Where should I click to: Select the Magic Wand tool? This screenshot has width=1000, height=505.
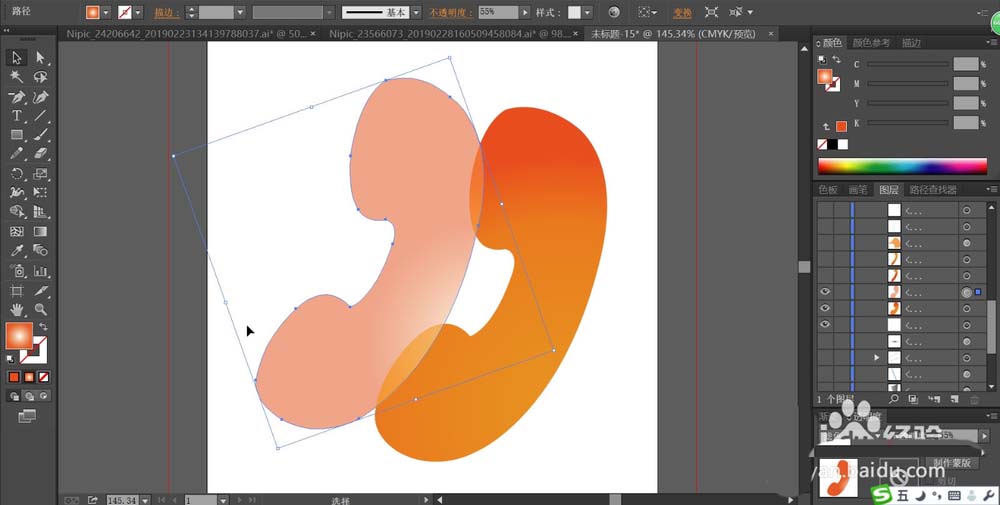[x=17, y=77]
